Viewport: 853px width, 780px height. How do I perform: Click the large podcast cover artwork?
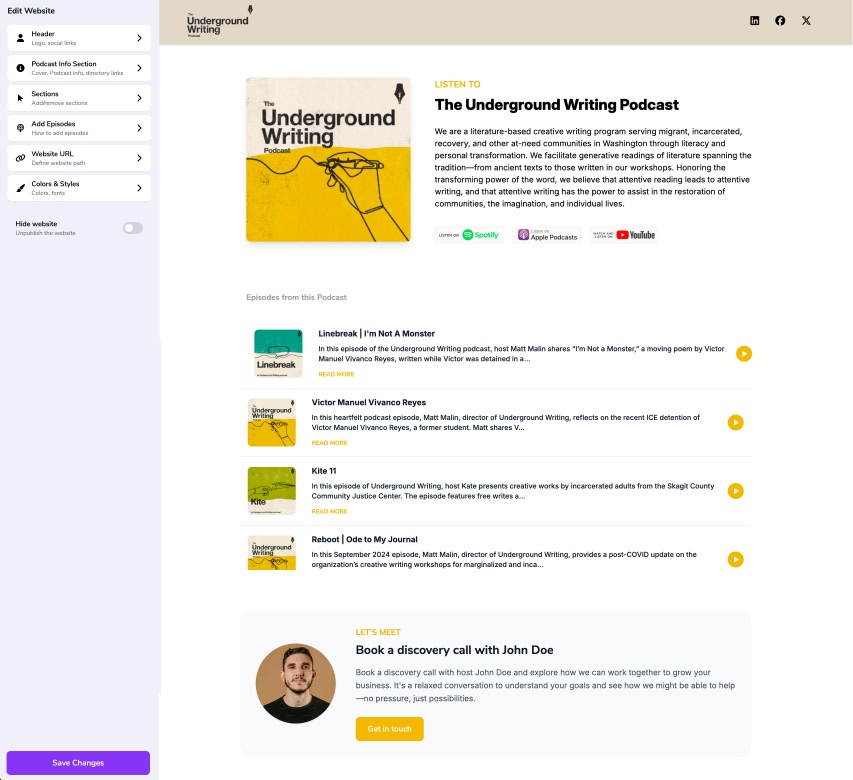point(328,159)
